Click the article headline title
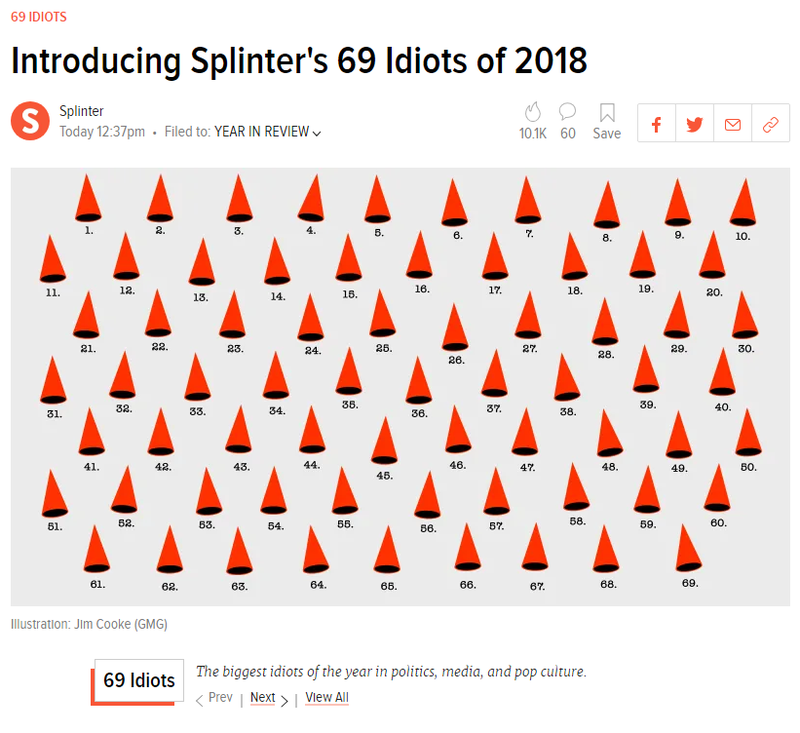Viewport: 800px width, 733px height. 299,61
